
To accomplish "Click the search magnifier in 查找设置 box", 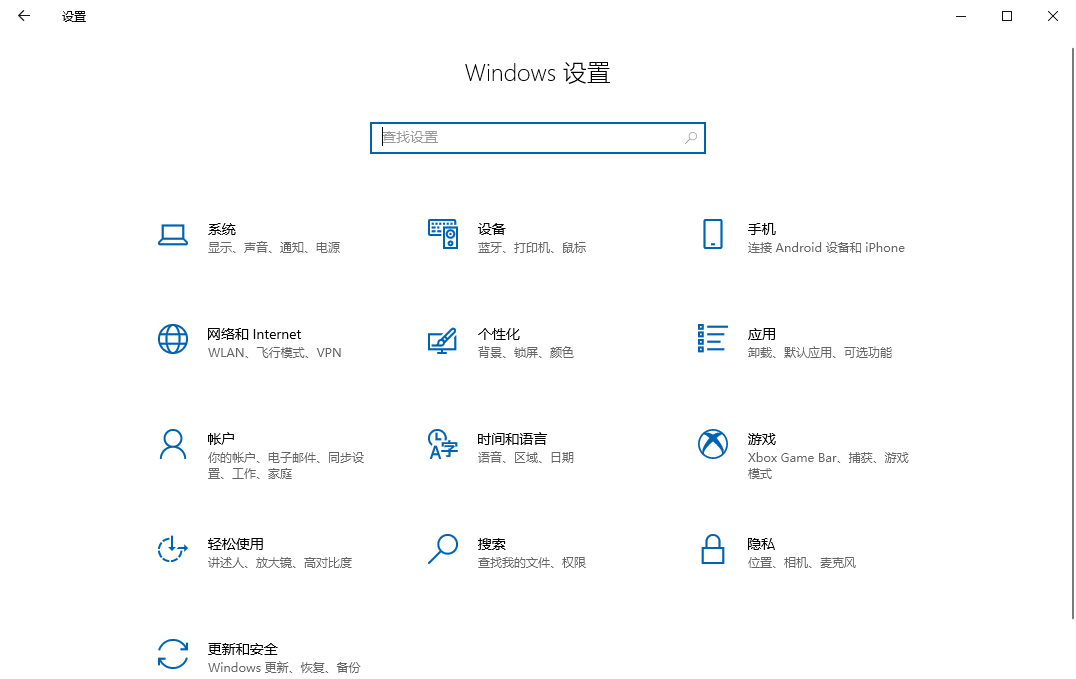I will coord(691,138).
